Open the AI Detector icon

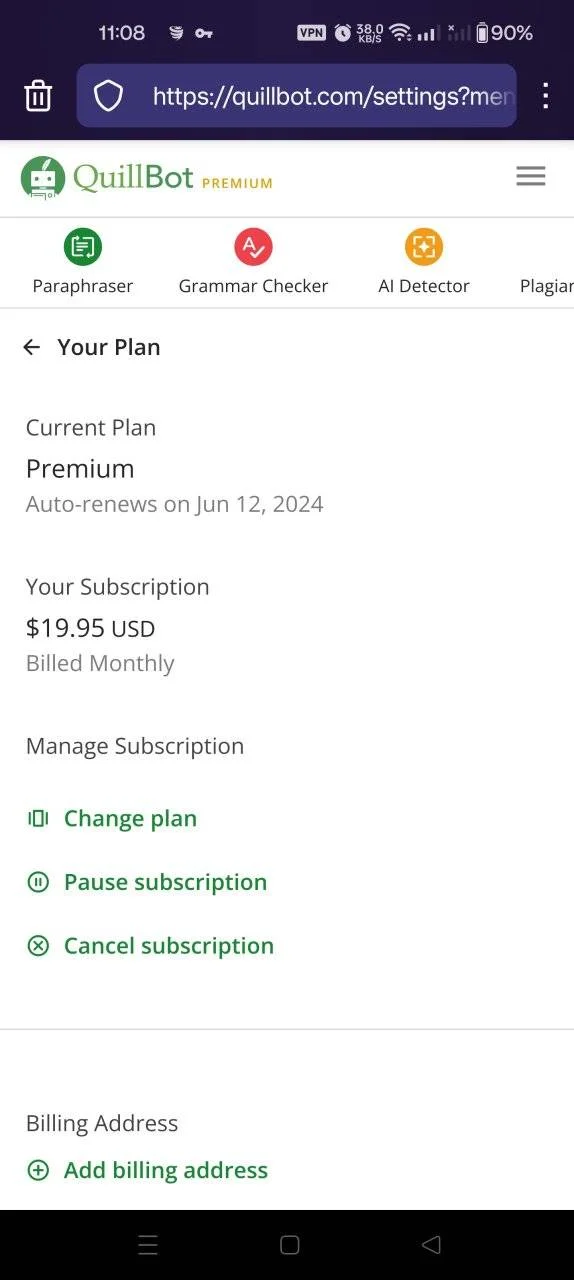424,246
